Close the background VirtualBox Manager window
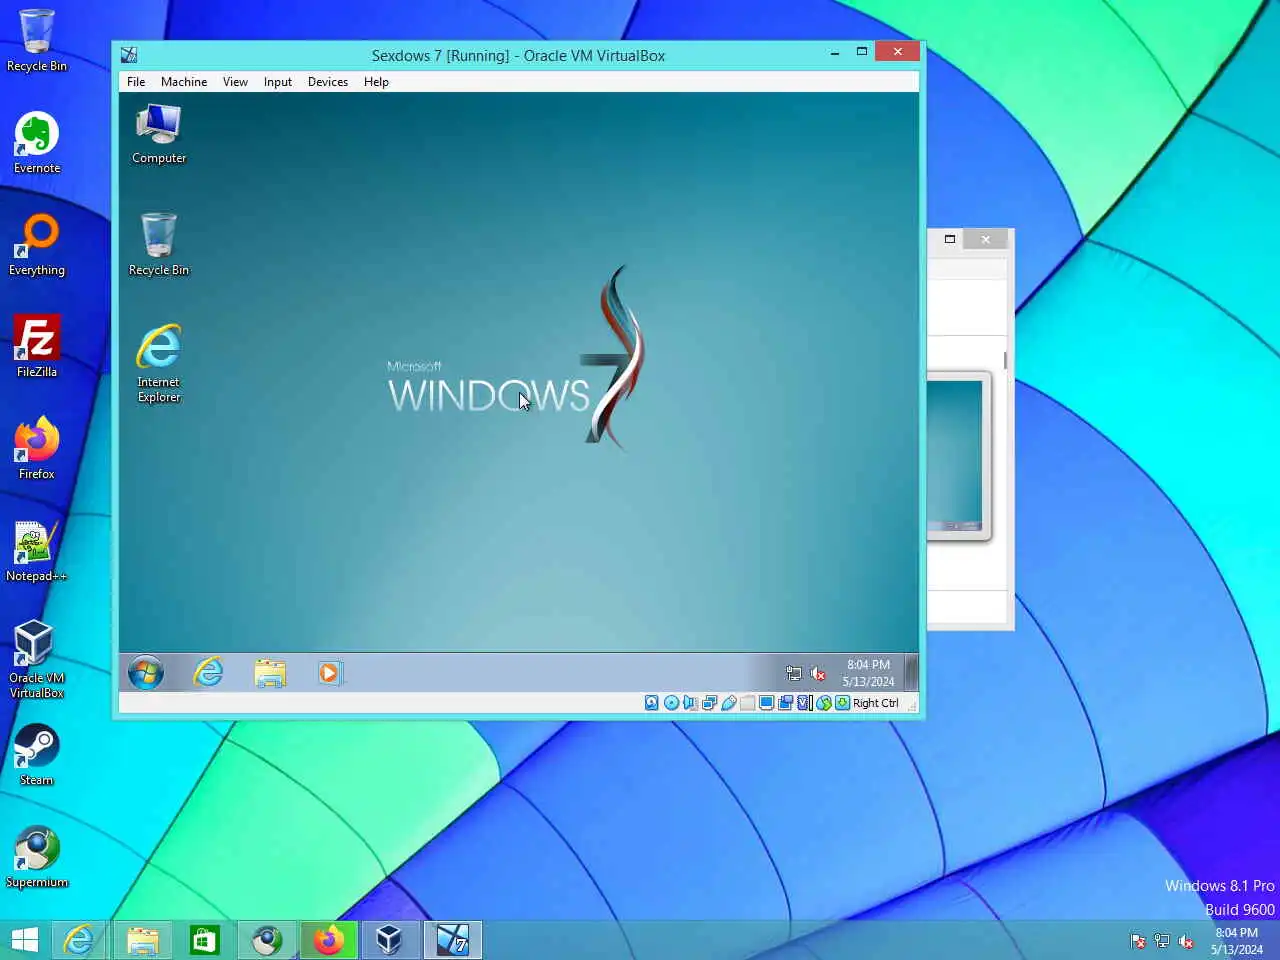This screenshot has height=960, width=1280. coord(986,239)
